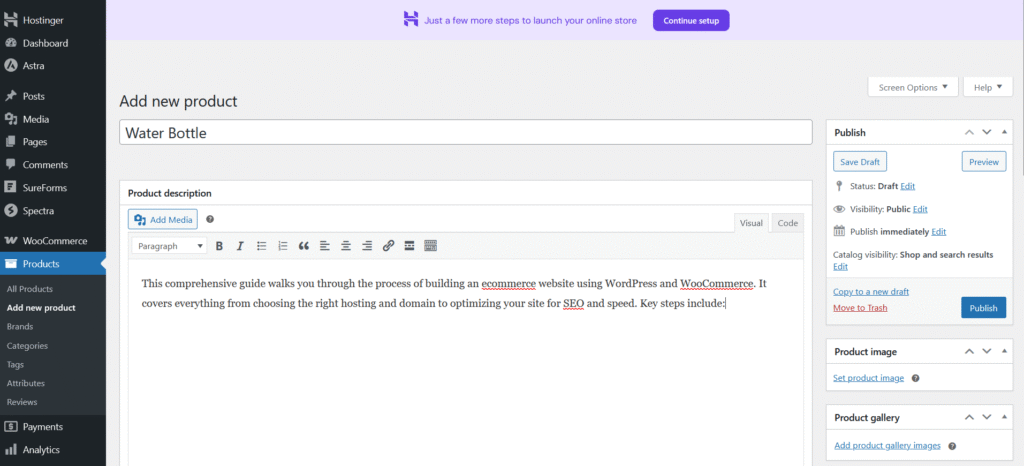The width and height of the screenshot is (1024, 466).
Task: Collapse the Publish panel using its triangle toggle
Action: coord(1005,132)
